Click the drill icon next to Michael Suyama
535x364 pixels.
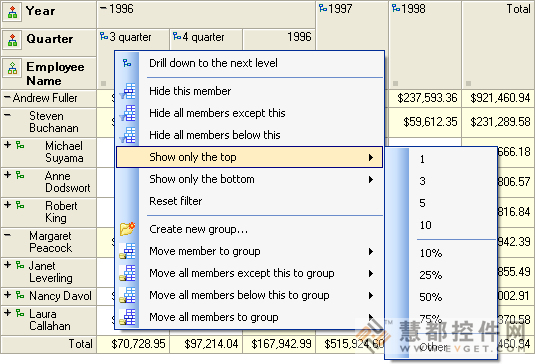[20, 146]
